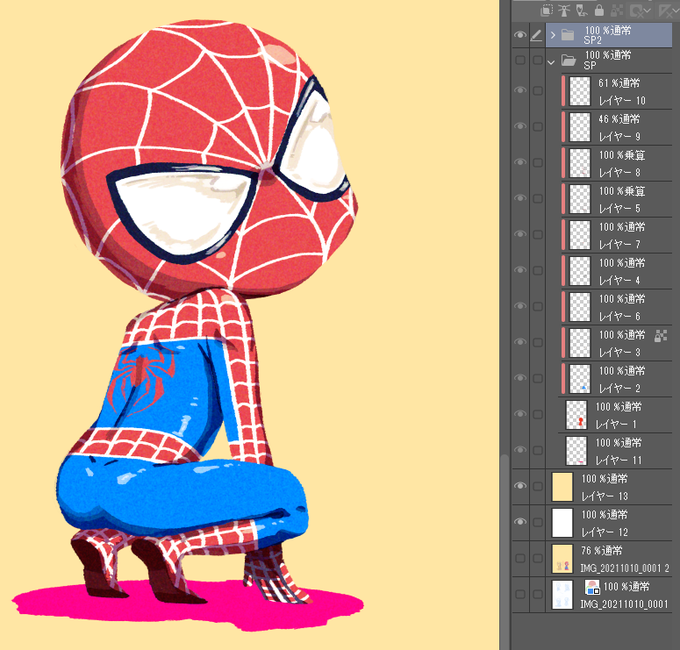This screenshot has height=650, width=680.
Task: Toggle visibility of レイヤー 8
Action: [520, 162]
